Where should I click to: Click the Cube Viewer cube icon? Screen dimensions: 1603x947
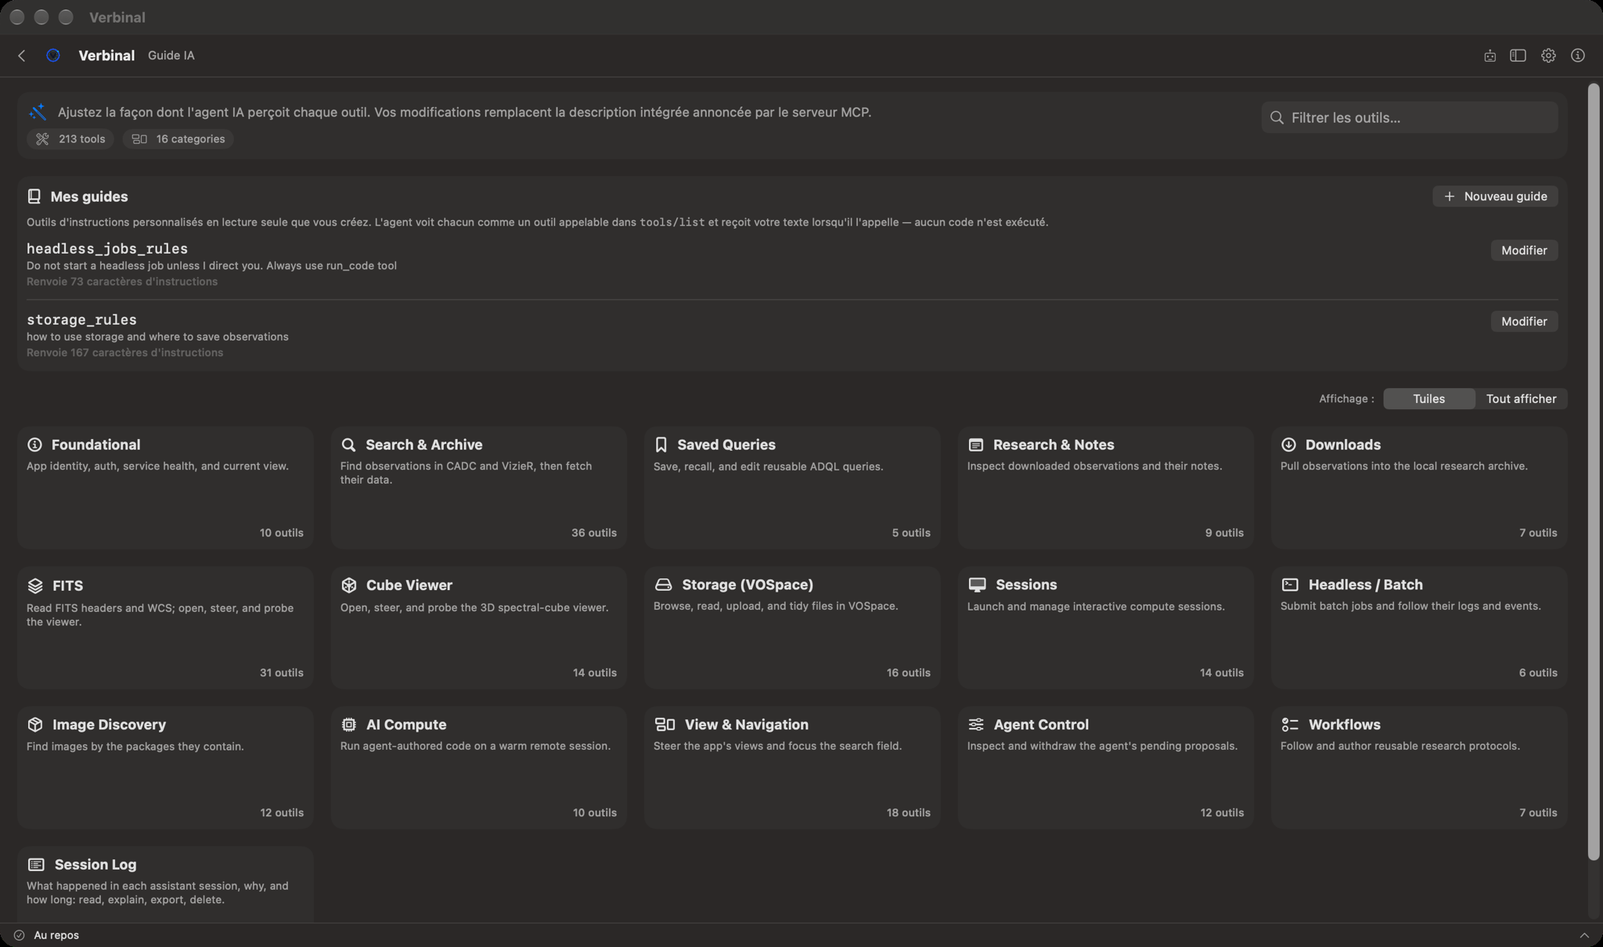pos(349,585)
